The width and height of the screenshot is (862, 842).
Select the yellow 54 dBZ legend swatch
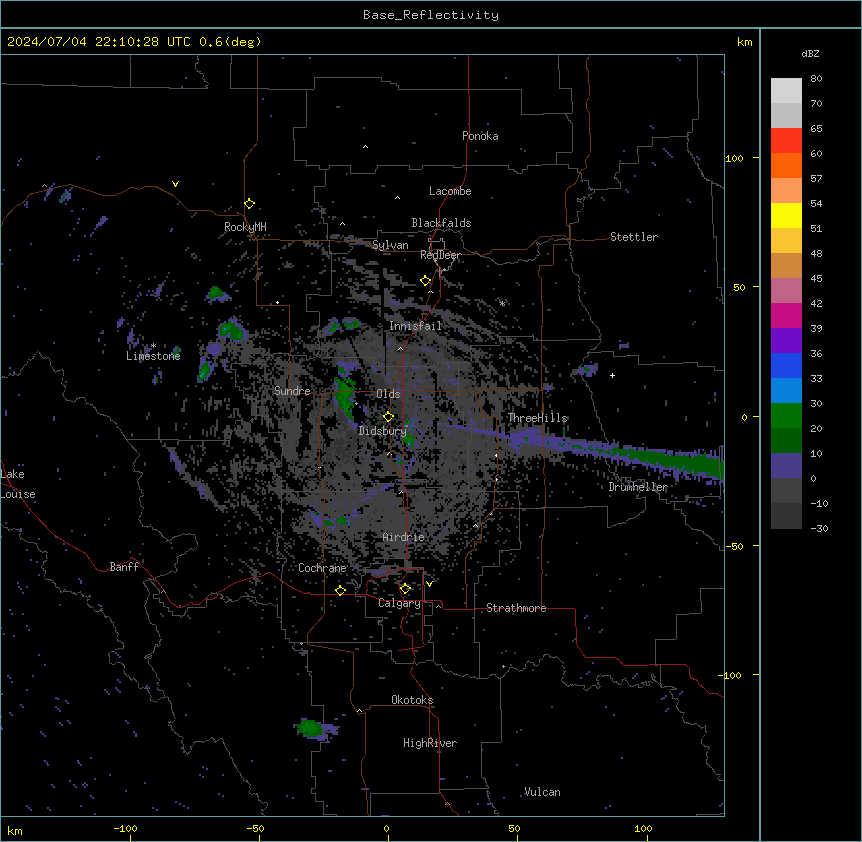(786, 215)
